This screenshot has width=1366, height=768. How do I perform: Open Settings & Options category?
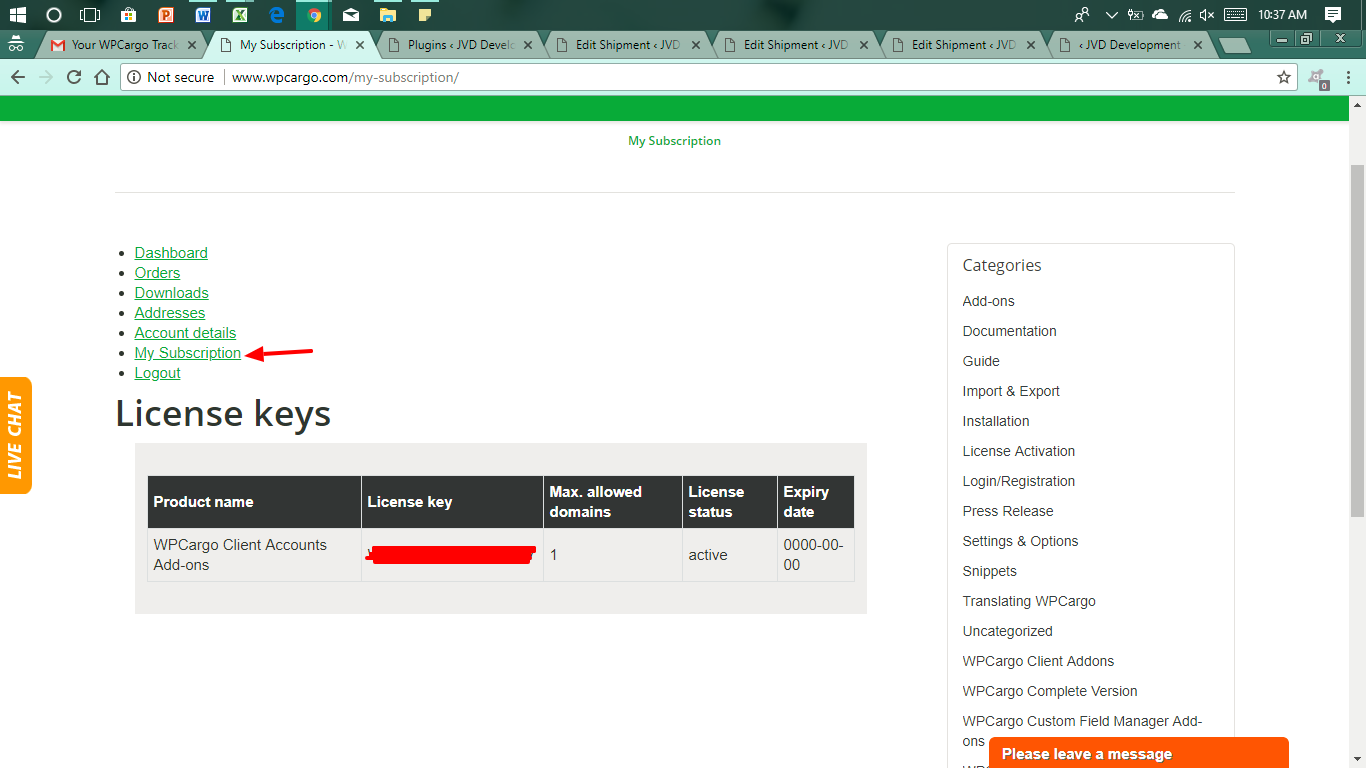coord(1021,541)
